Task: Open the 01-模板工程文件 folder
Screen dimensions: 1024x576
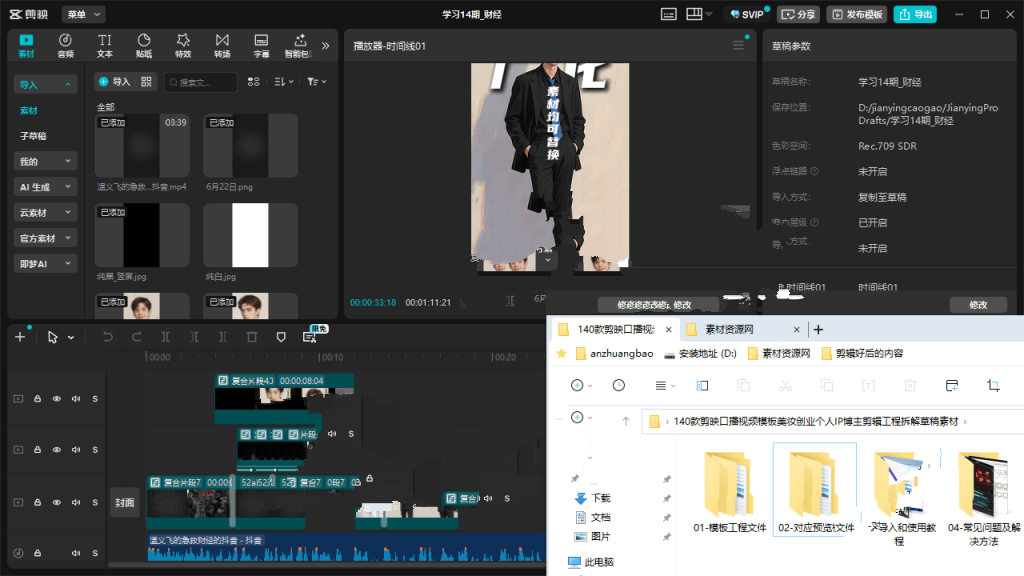Action: 729,494
